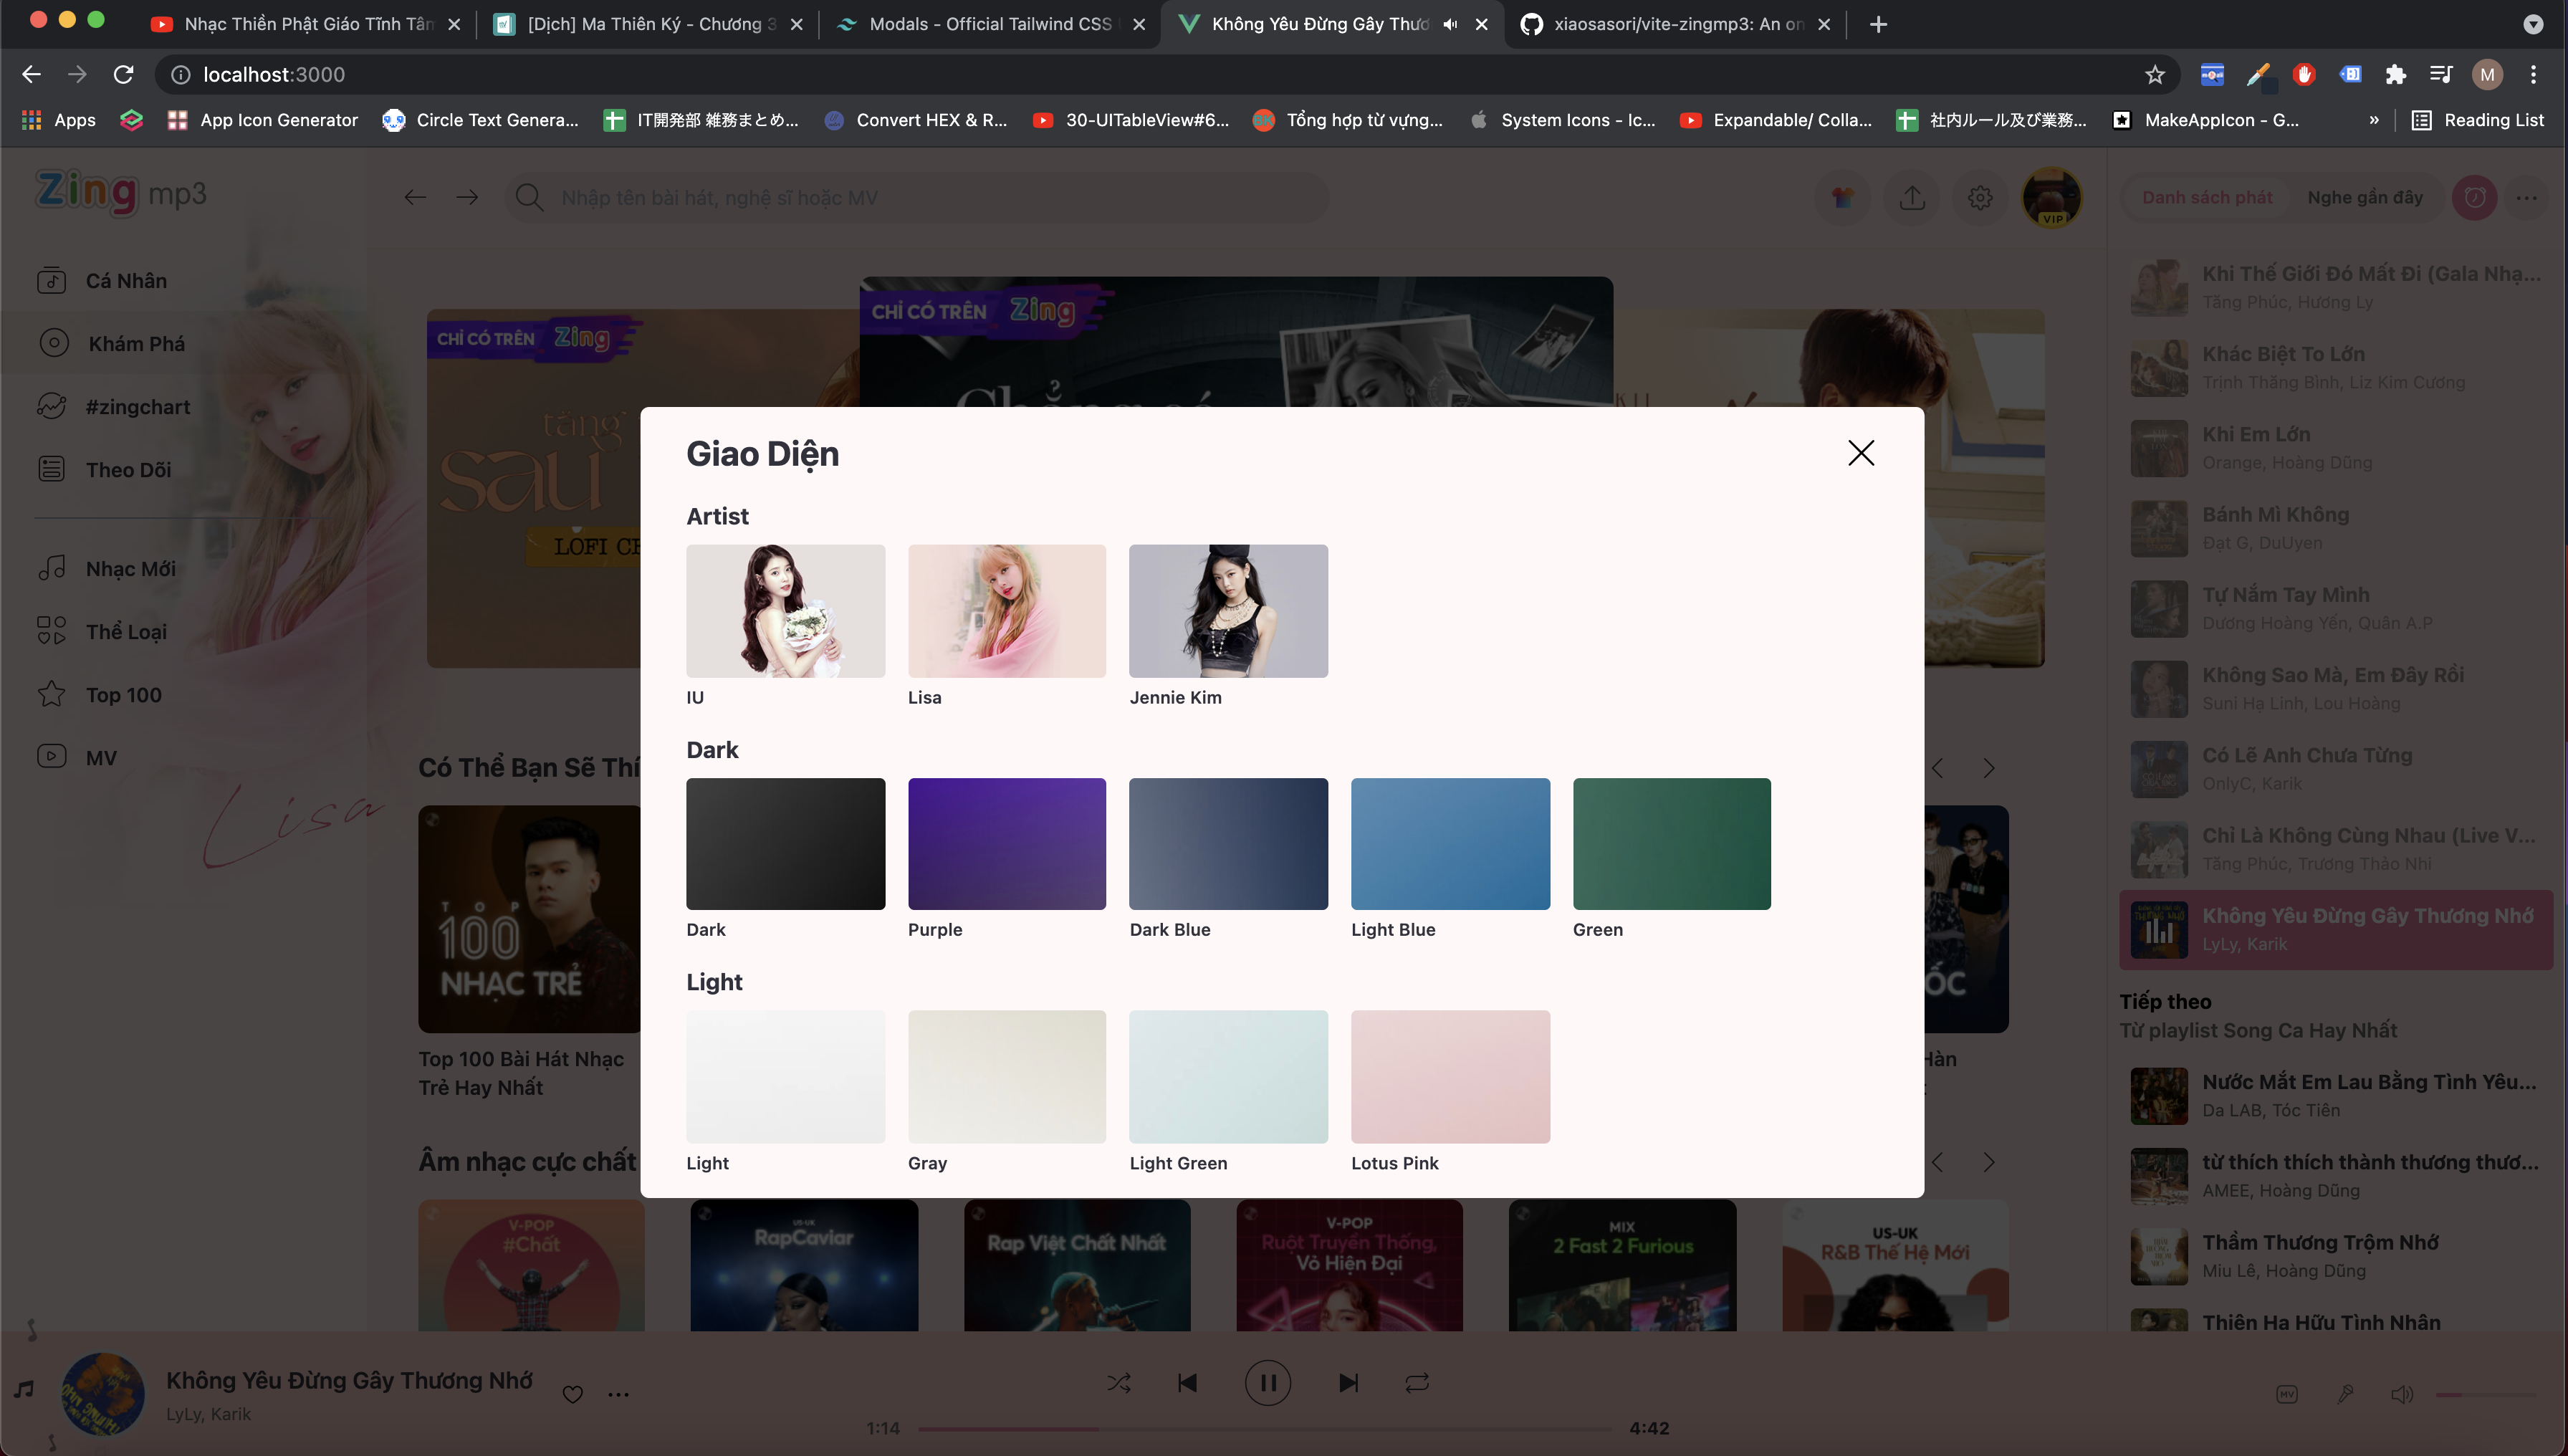Go back with the in-app back arrow
2568x1456 pixels.
[415, 197]
